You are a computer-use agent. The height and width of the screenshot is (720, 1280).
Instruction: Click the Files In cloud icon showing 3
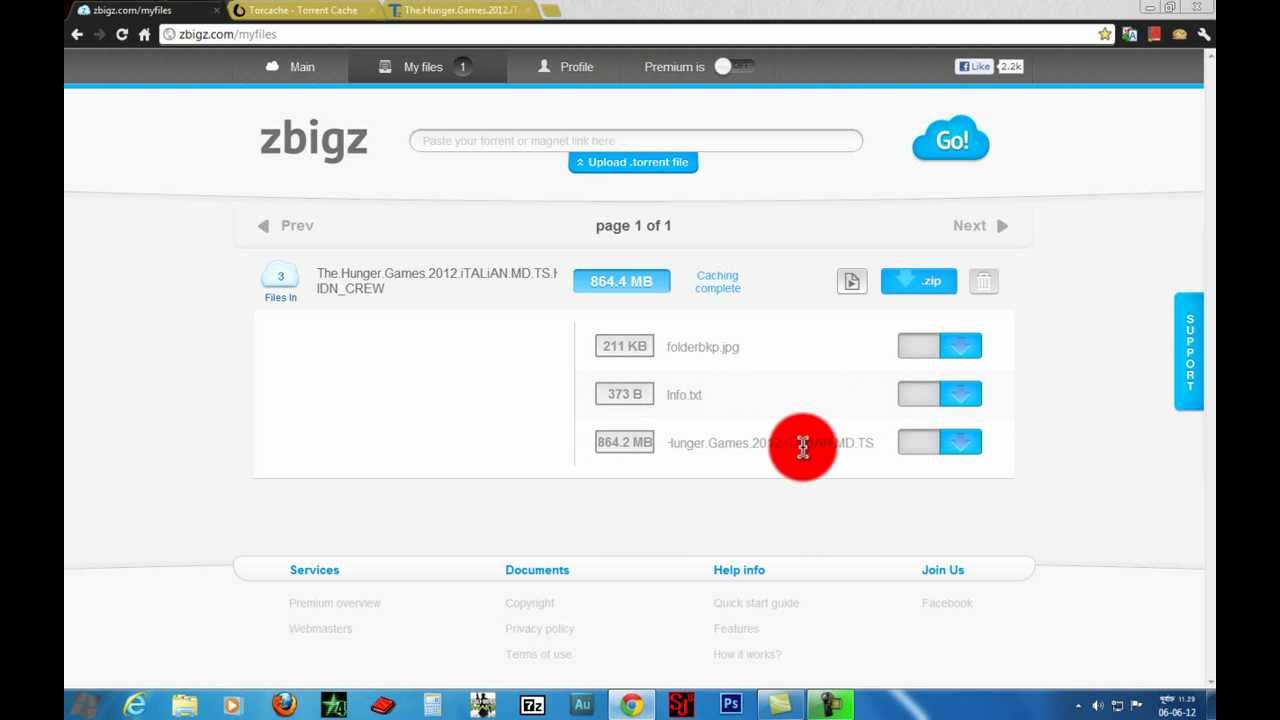point(280,276)
